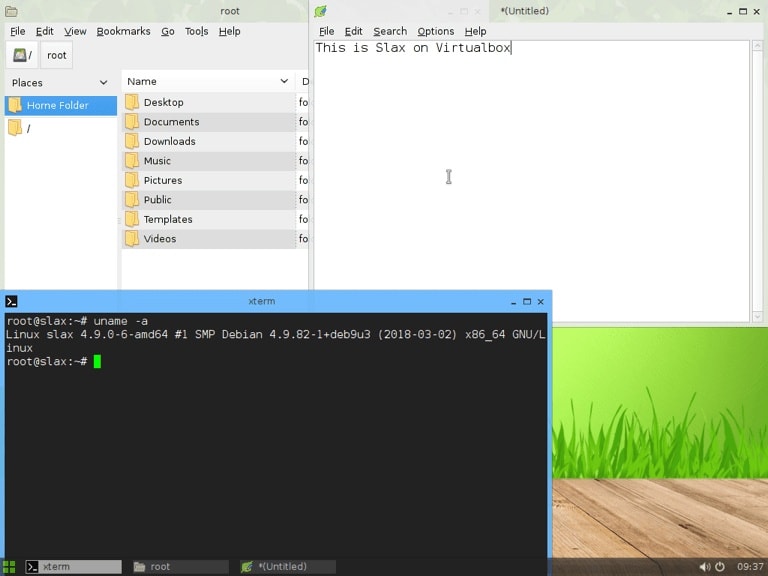Click the Videos folder icon
The image size is (768, 576).
point(132,239)
